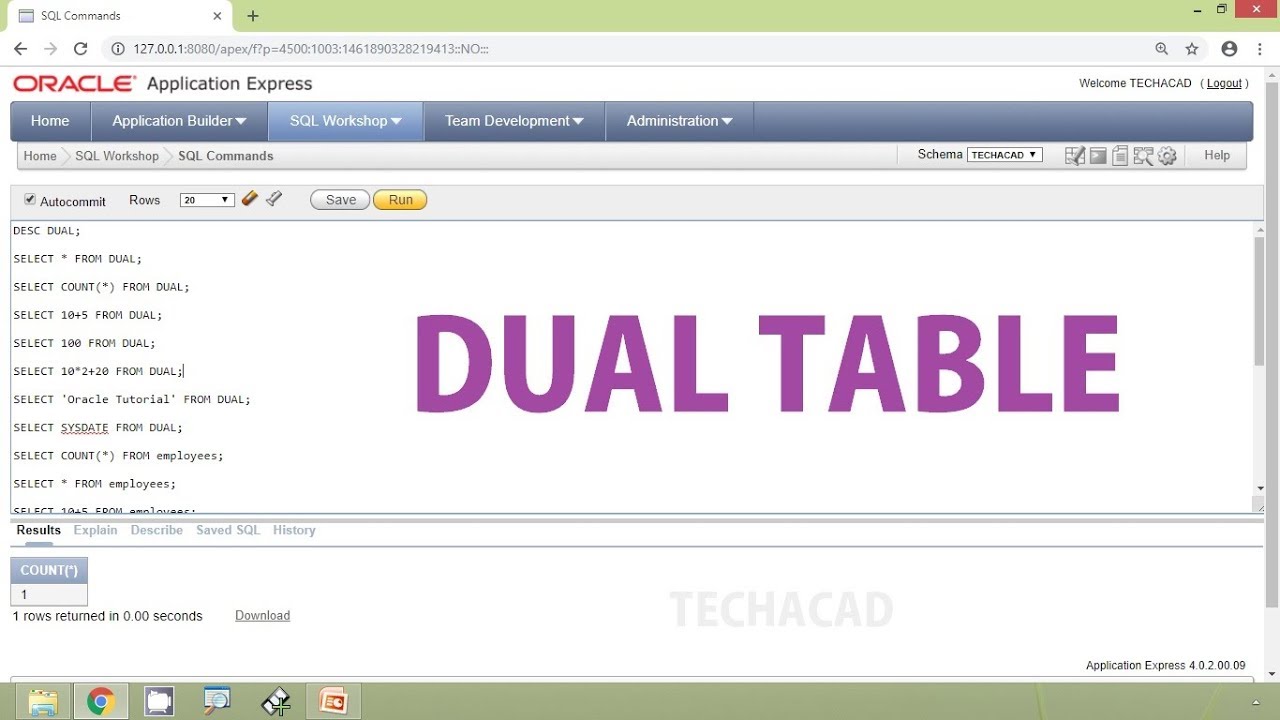Click the zoom magnifier icon in address bar

coord(1161,48)
